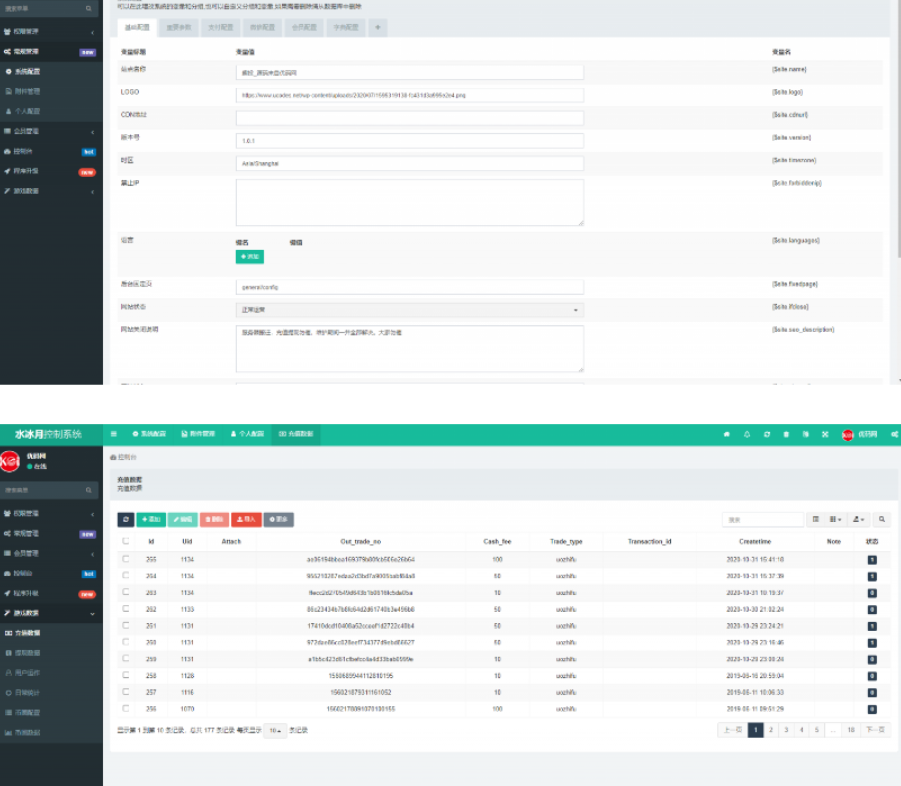Expand pencil-icon item chevron in upper sidebar

(x=93, y=191)
